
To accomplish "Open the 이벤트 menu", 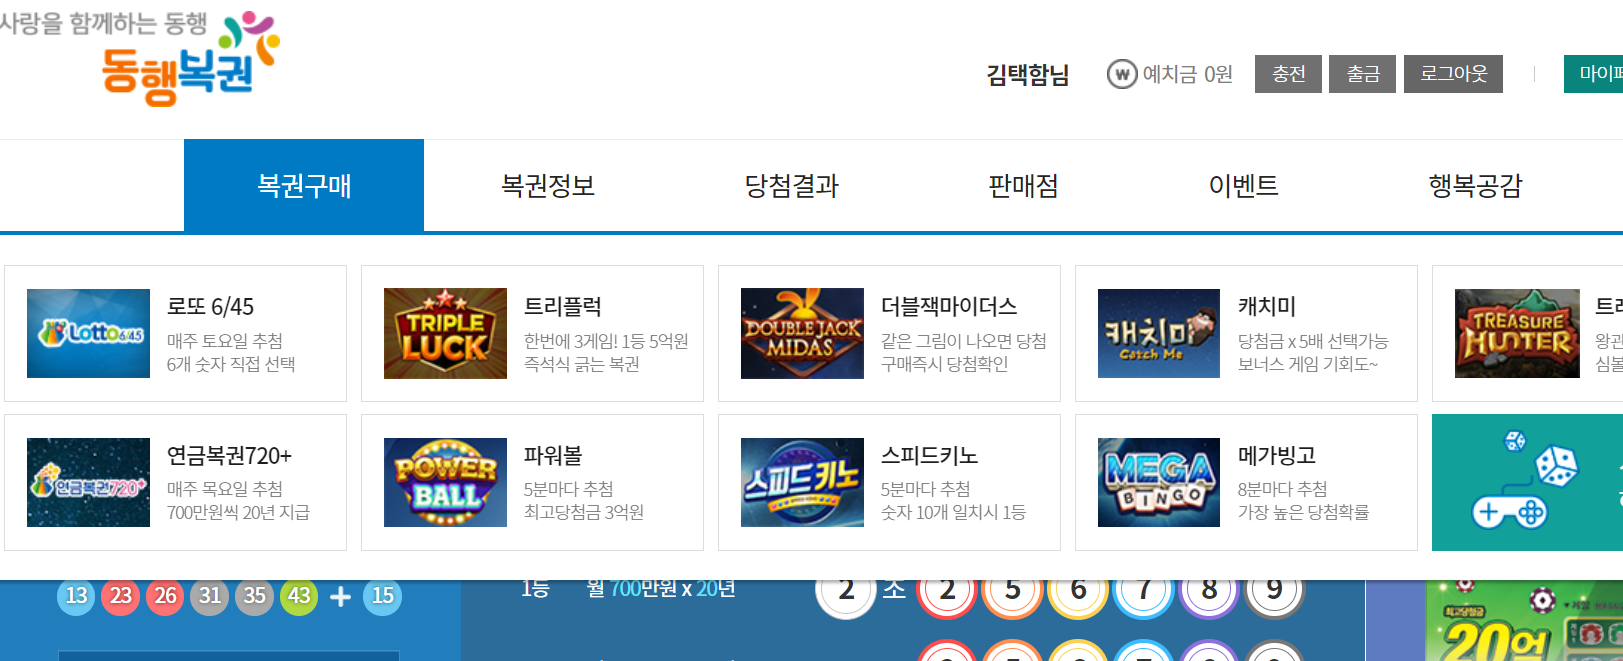I will pyautogui.click(x=1244, y=186).
